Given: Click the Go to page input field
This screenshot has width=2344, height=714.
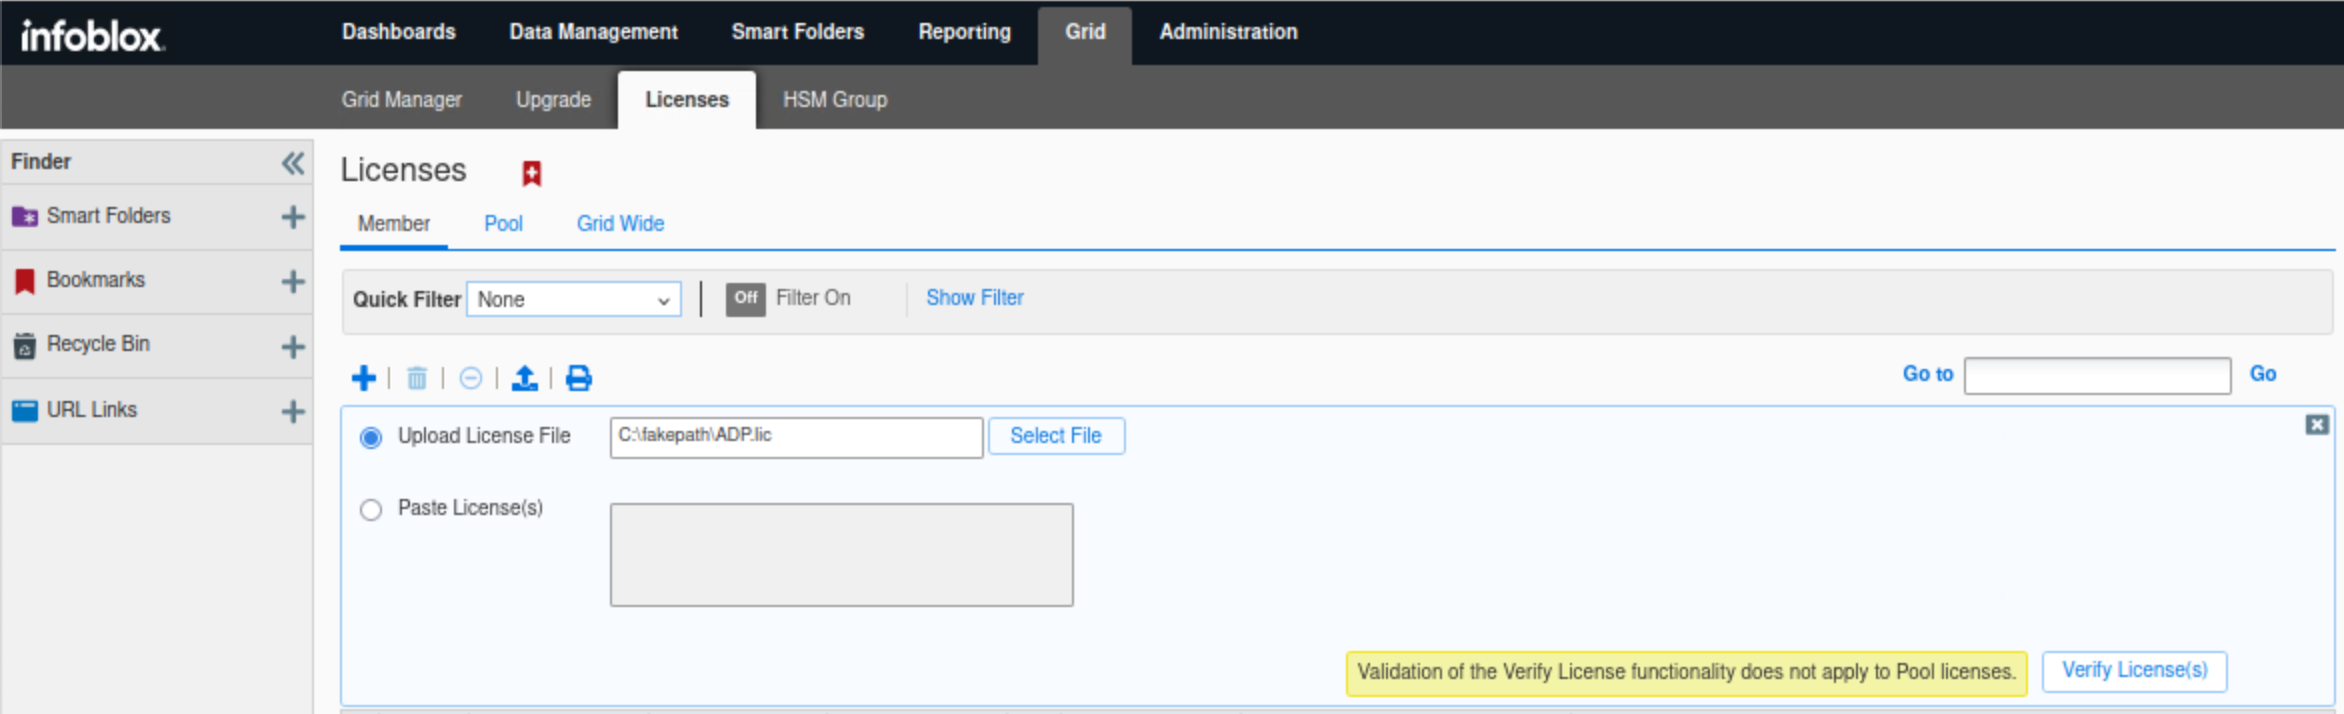Looking at the screenshot, I should [2097, 376].
